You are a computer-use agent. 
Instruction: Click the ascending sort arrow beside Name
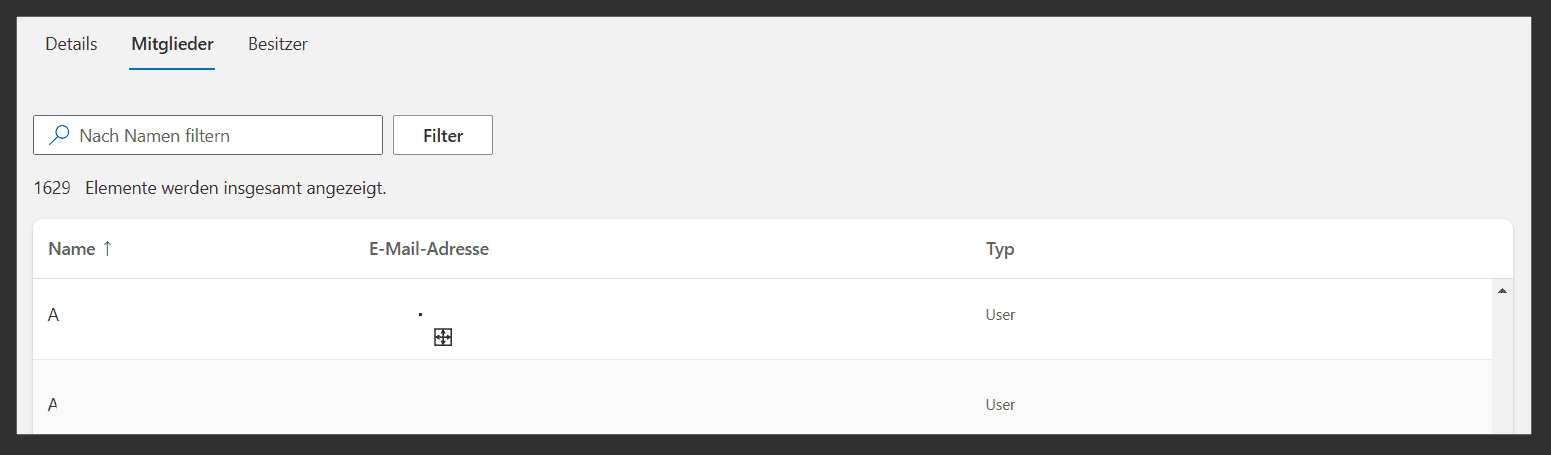pos(107,249)
